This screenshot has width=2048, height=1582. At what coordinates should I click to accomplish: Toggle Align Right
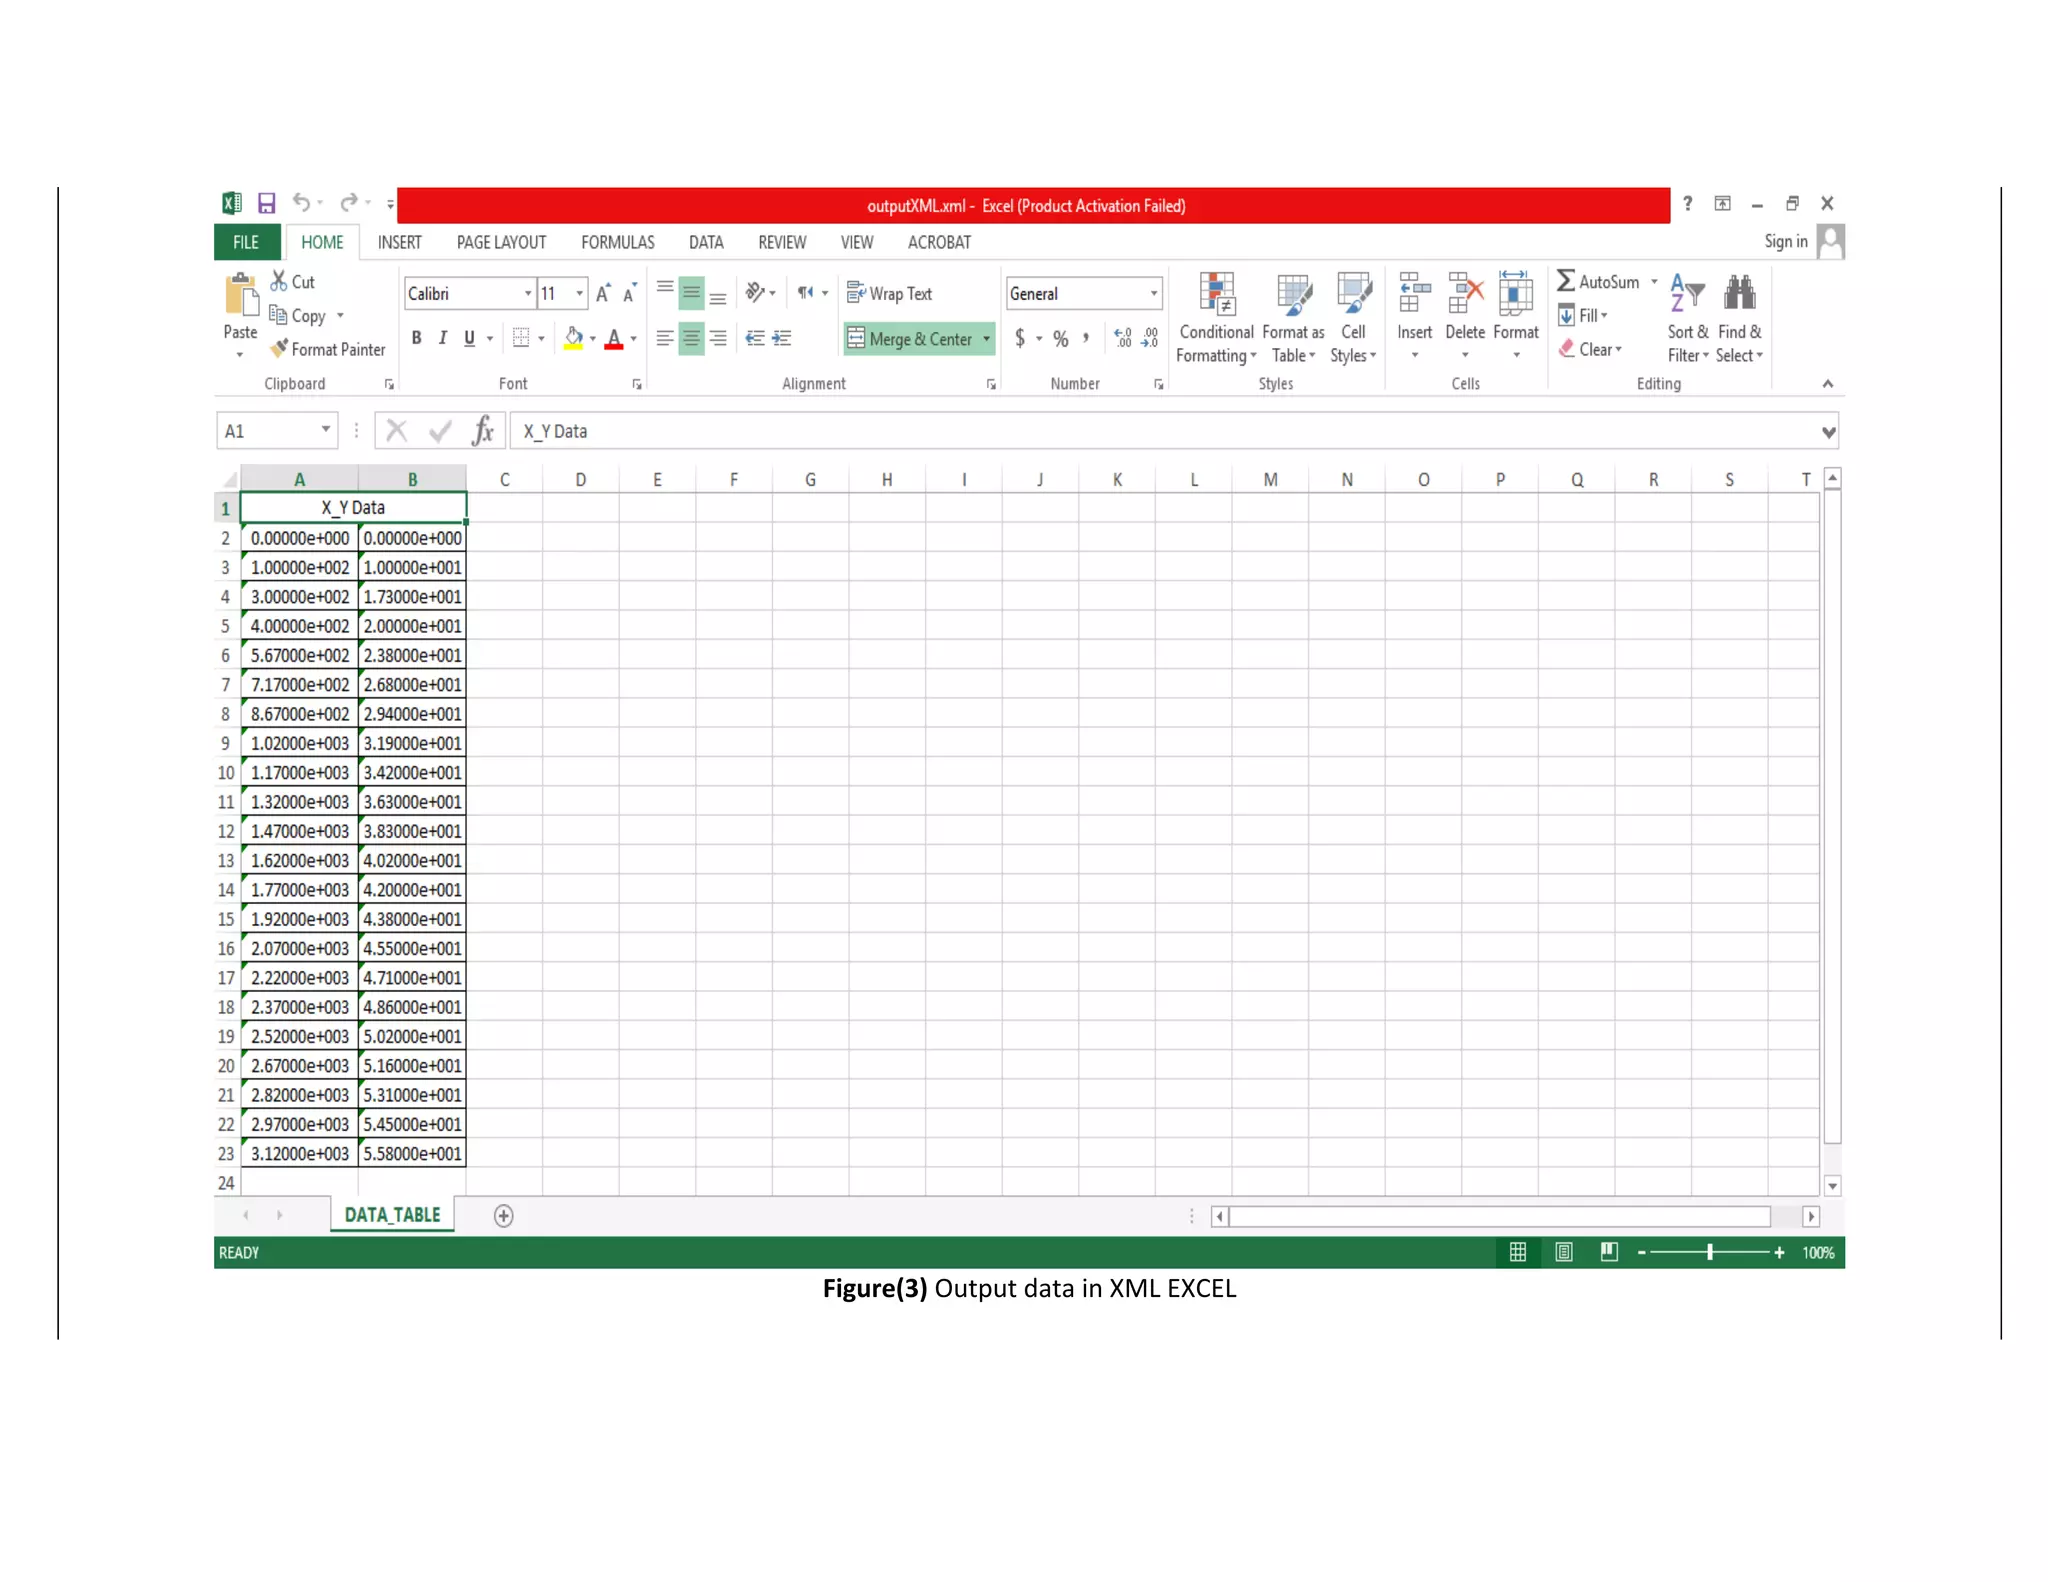[718, 338]
